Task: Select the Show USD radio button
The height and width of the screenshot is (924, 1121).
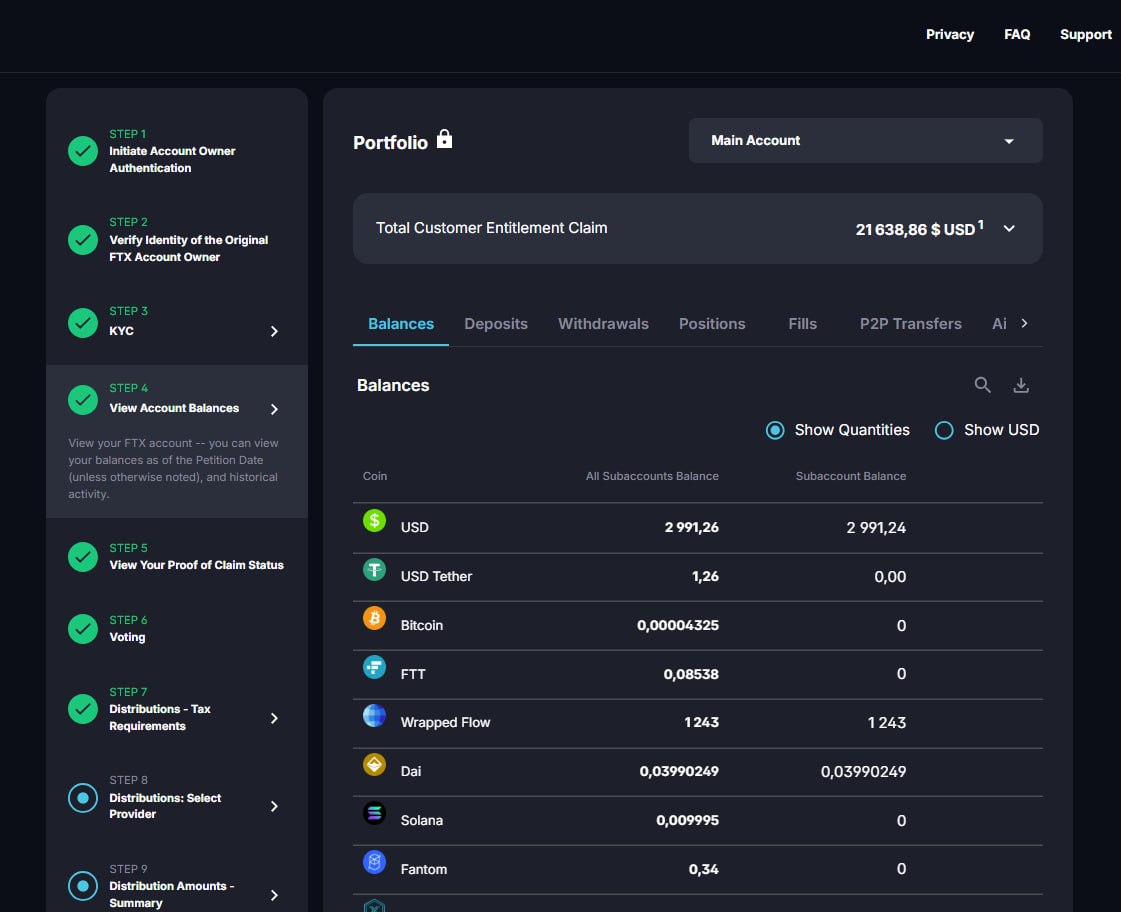Action: tap(944, 431)
